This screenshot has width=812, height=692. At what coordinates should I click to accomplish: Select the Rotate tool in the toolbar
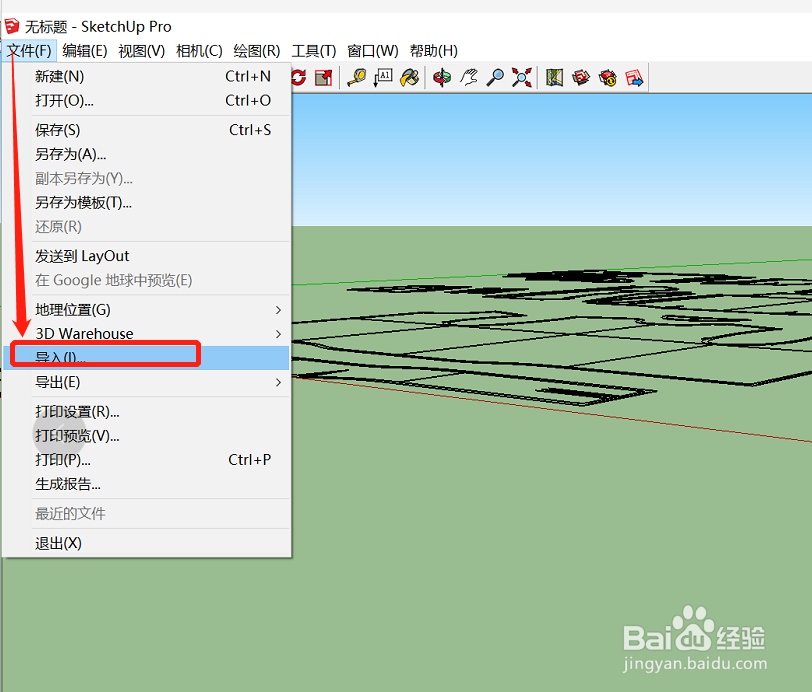pyautogui.click(x=299, y=78)
